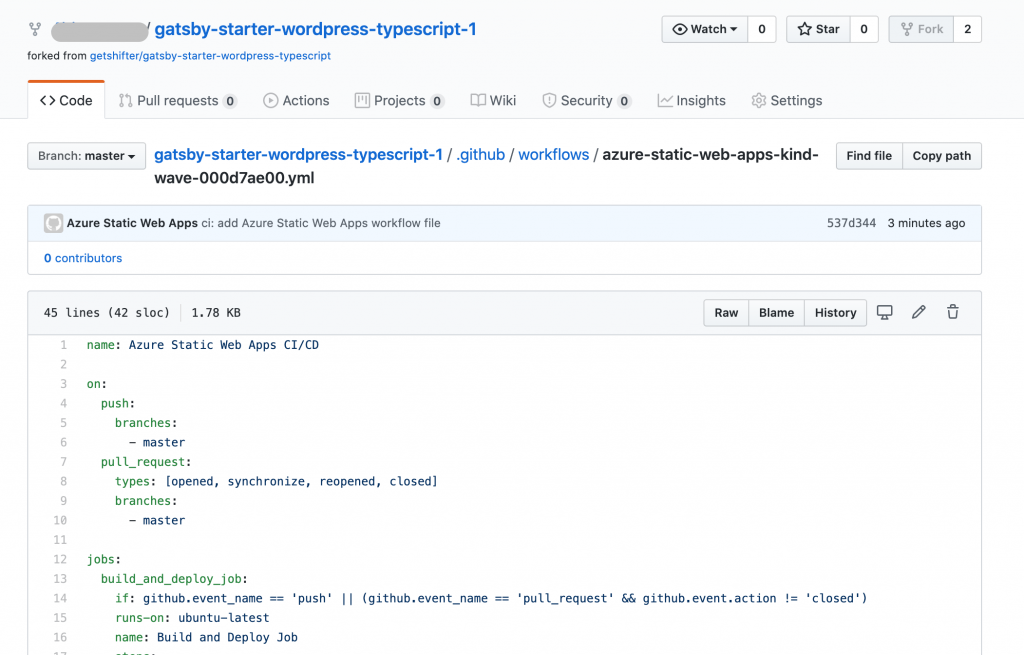The width and height of the screenshot is (1024, 655).
Task: Click the Copy path button
Action: click(x=942, y=156)
